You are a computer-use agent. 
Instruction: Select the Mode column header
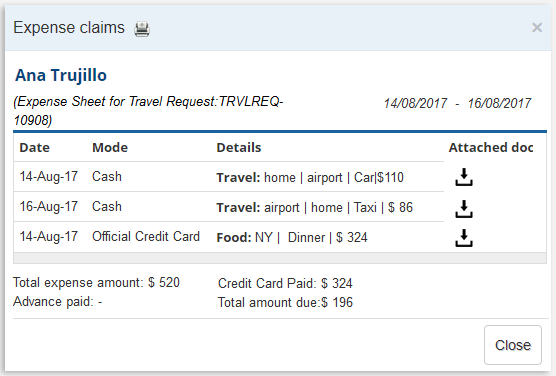[x=110, y=148]
